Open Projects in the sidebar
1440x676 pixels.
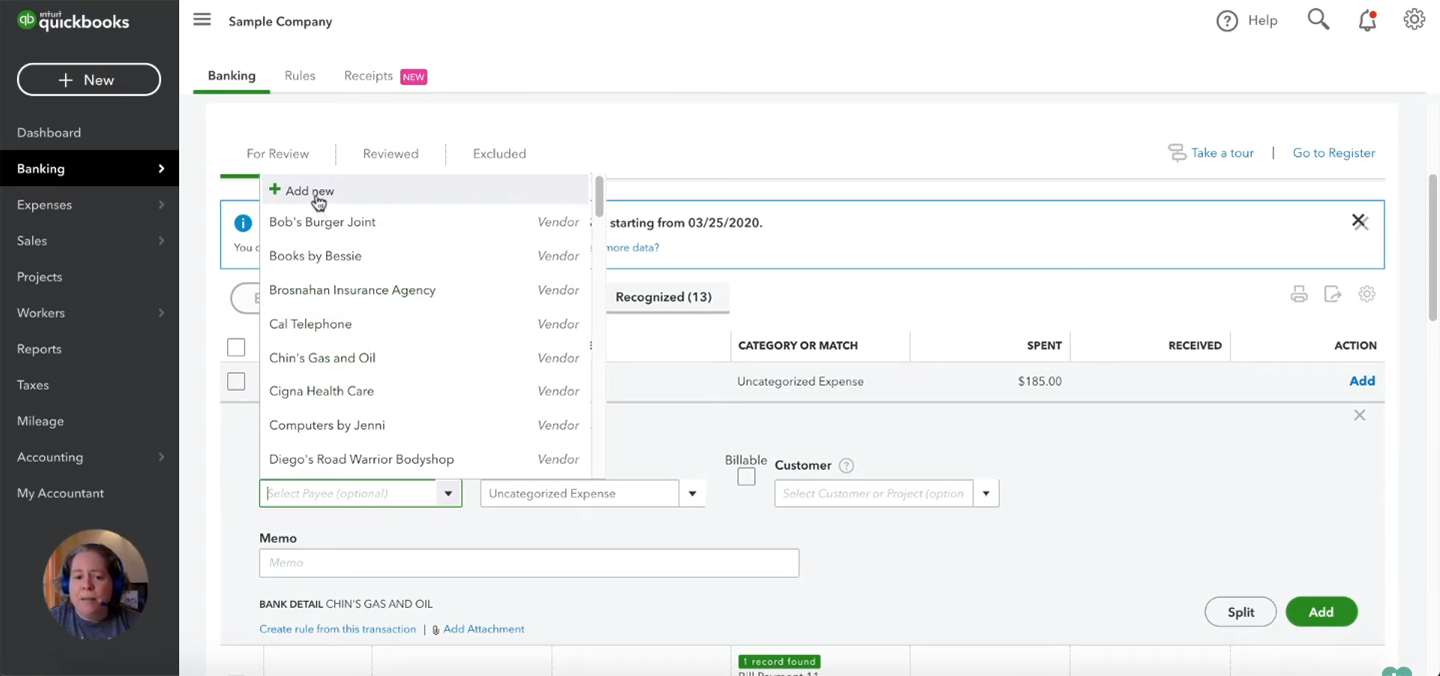(39, 277)
